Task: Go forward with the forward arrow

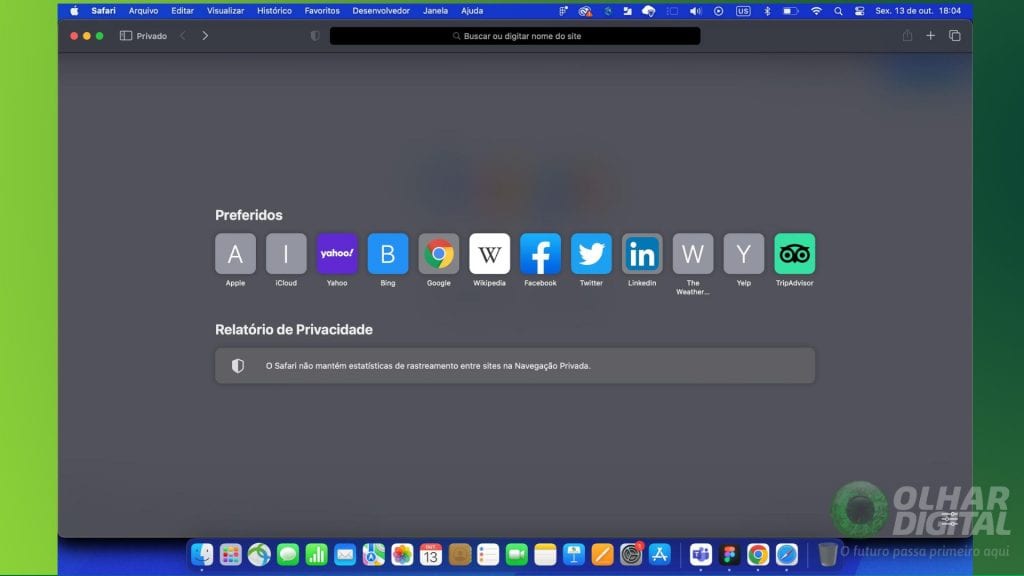Action: click(205, 36)
